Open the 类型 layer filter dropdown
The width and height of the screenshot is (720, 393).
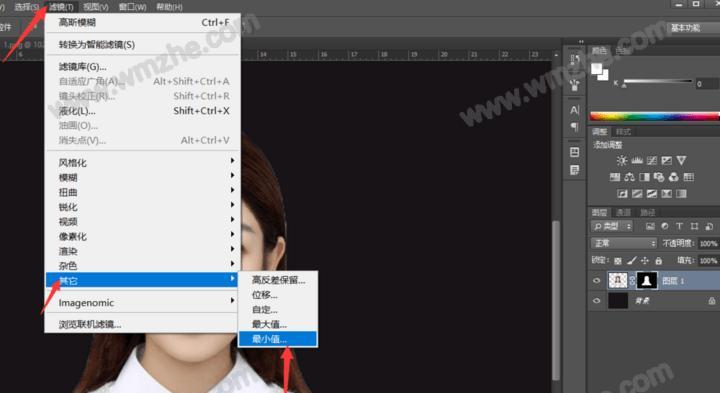coord(612,226)
